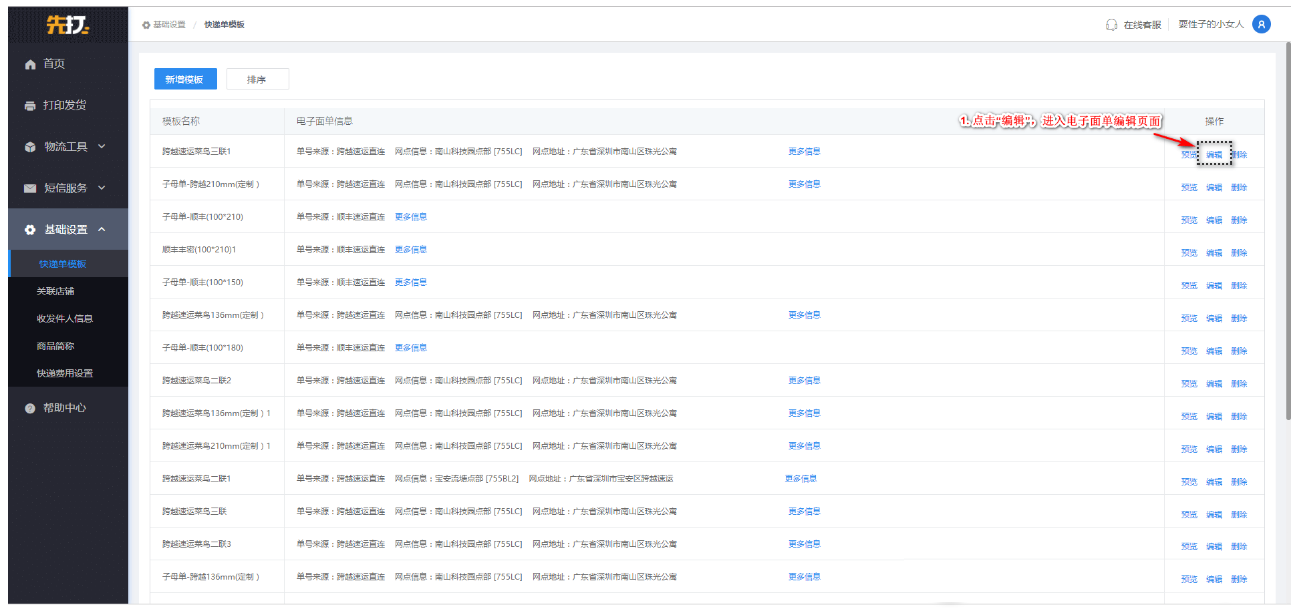The width and height of the screenshot is (1297, 608).
Task: Edit template 顺丰丰密(100*210)1
Action: 1214,253
